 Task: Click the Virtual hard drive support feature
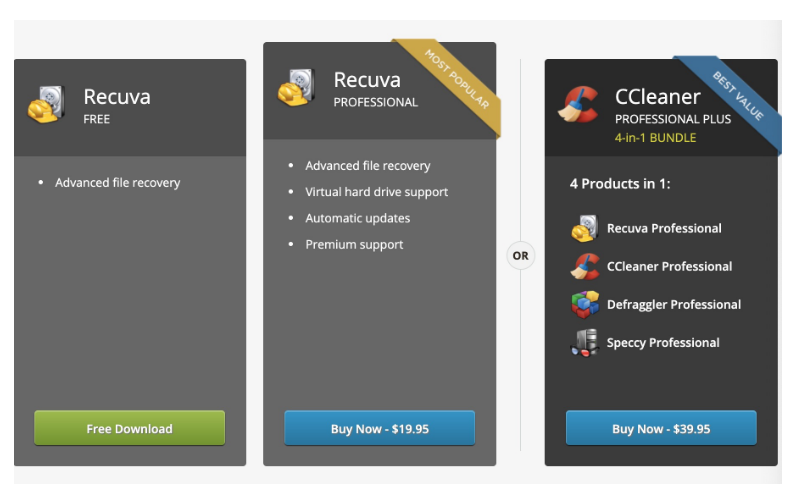[376, 192]
